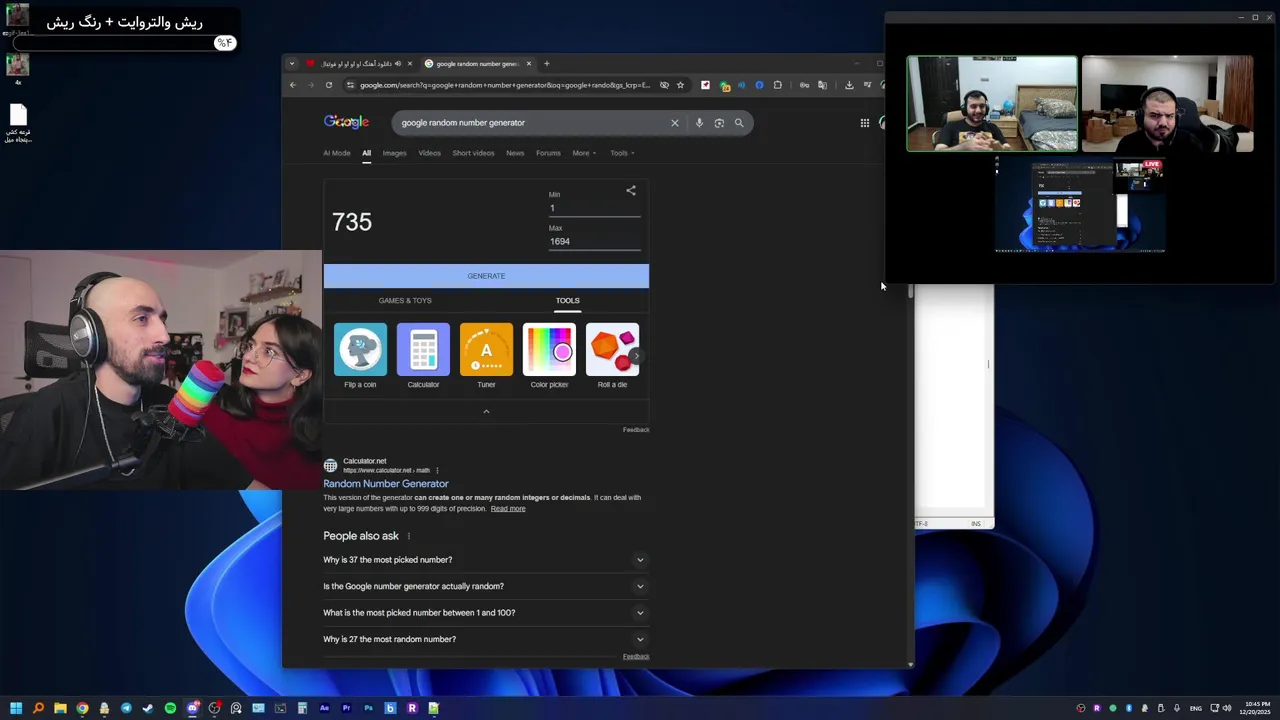Click the Google search query box

tap(530, 123)
